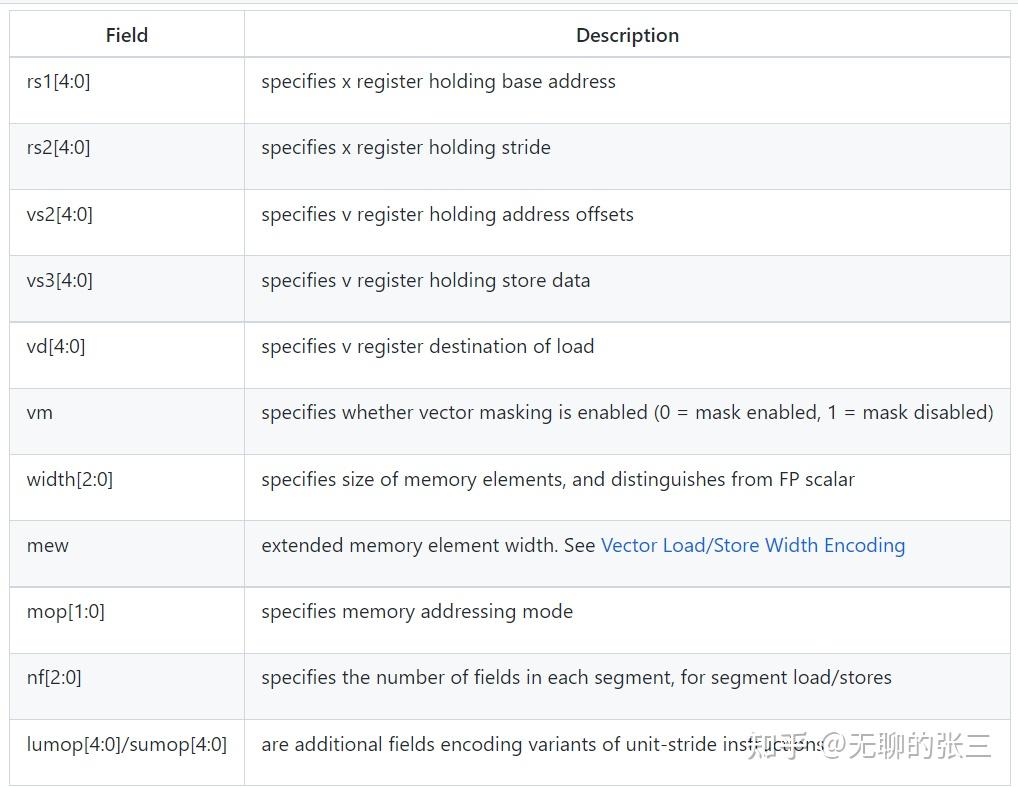Image resolution: width=1018 pixels, height=787 pixels.
Task: Select the width[2:0] field cell
Action: pos(69,480)
